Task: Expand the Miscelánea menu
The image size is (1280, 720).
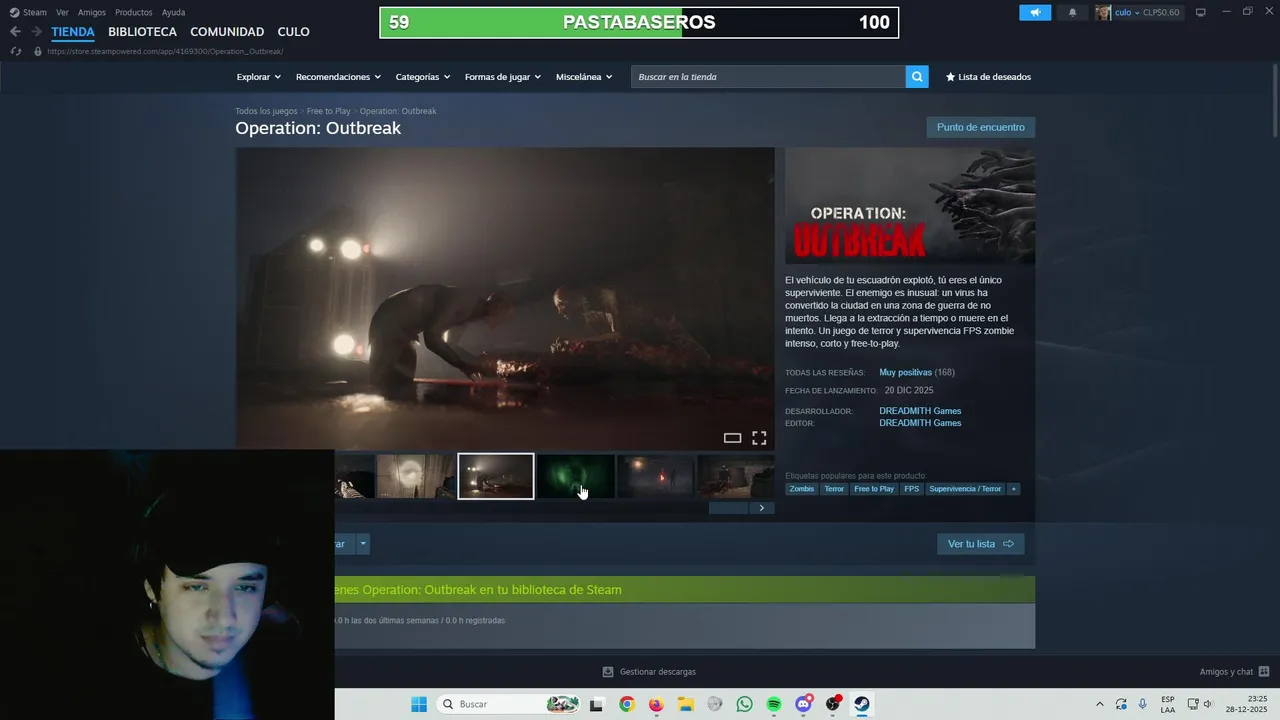Action: point(584,77)
